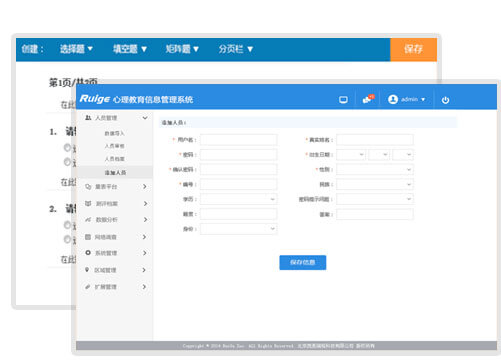Open 选择题 menu in survey window
501x364 pixels.
(x=76, y=49)
